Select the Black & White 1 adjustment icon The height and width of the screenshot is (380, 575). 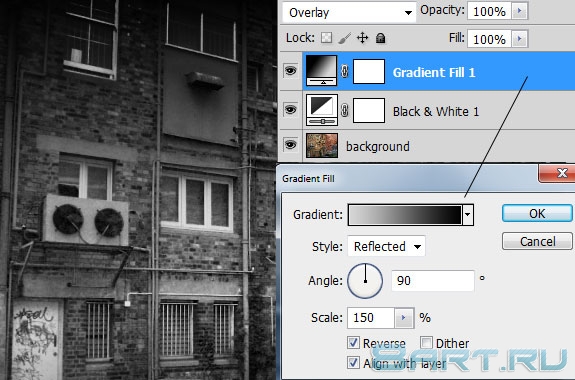[322, 110]
